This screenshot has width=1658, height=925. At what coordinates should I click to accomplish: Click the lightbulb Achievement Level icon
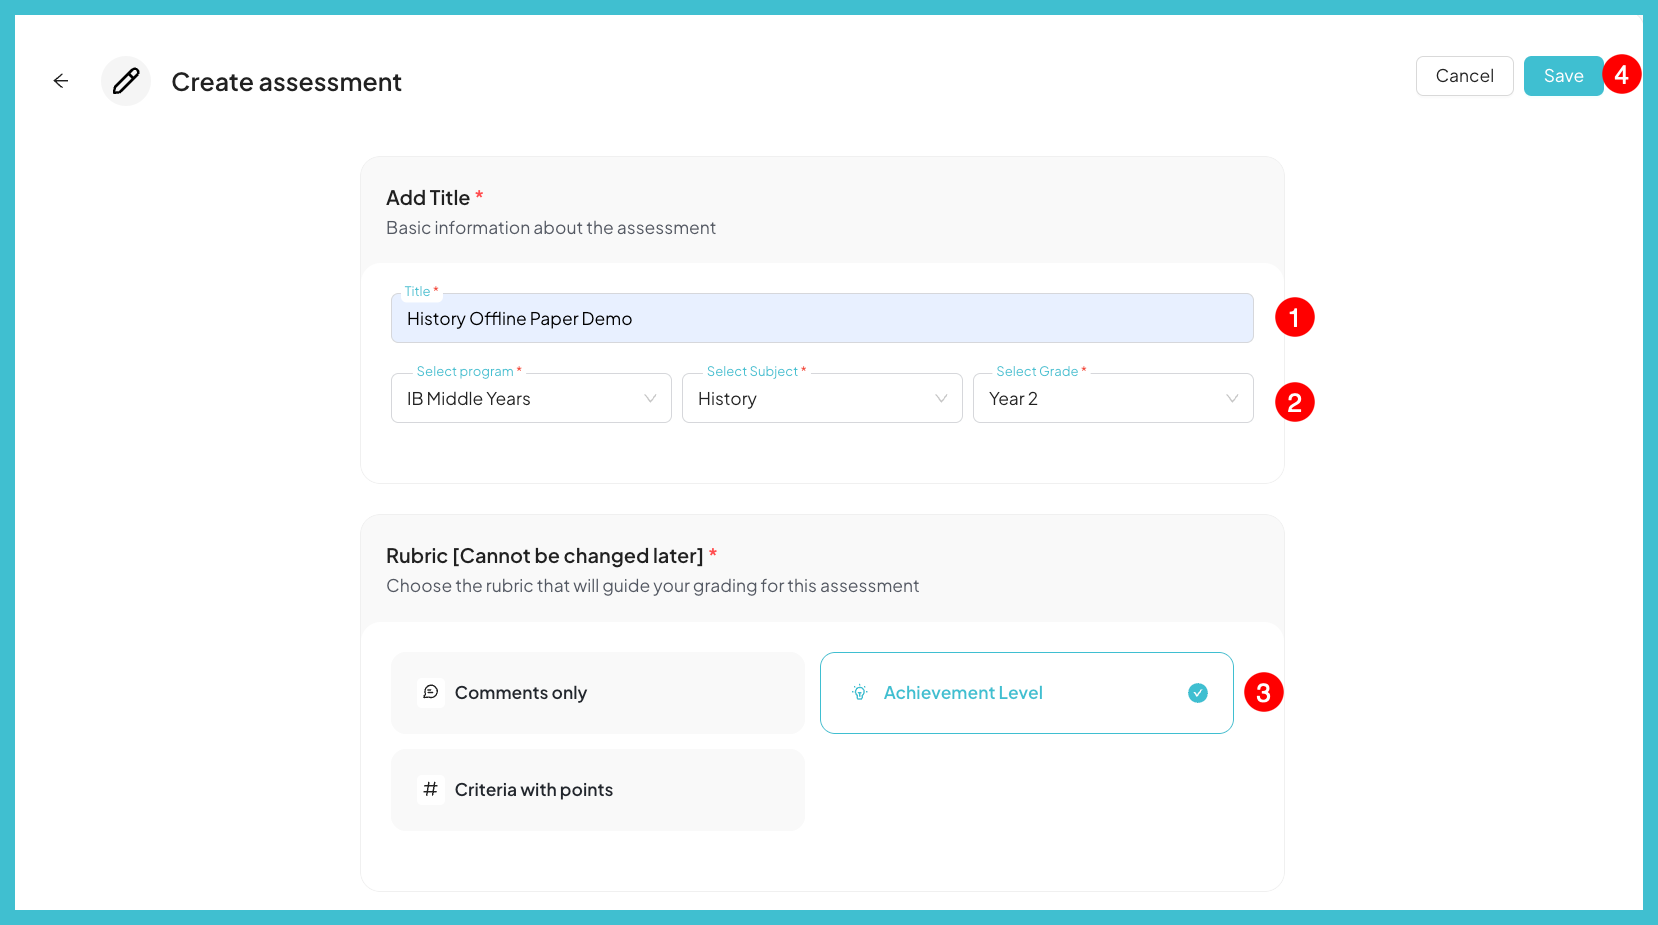(x=859, y=692)
